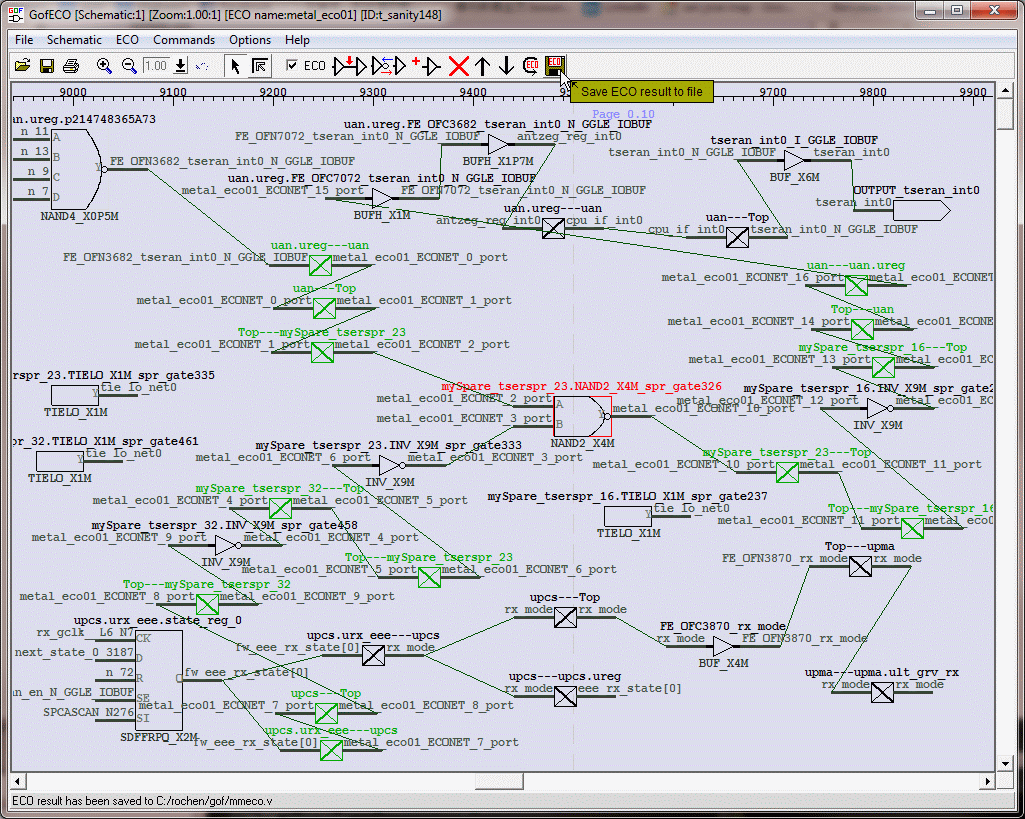
Task: Expand the Schematic menu
Action: (x=74, y=40)
